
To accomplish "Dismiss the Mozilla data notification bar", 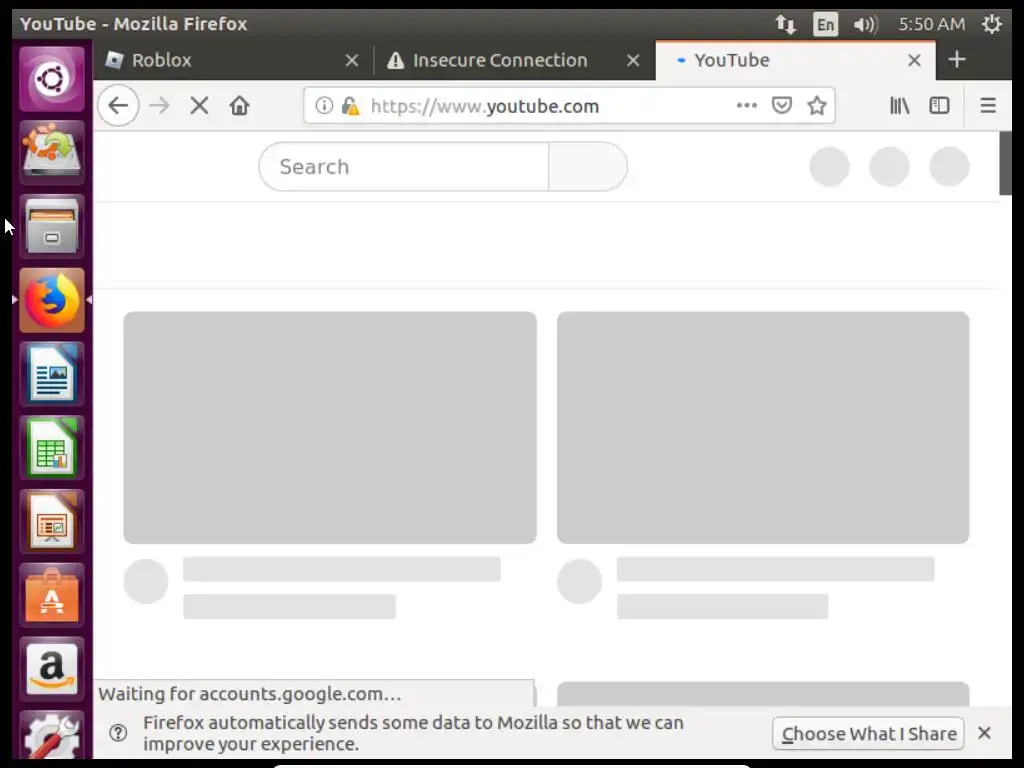I will (x=984, y=733).
